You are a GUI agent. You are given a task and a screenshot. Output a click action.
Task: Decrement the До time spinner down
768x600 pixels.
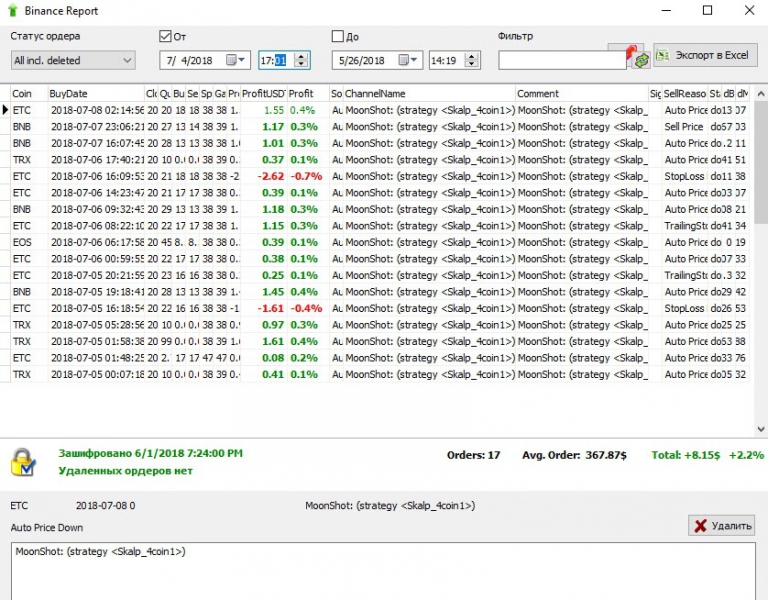point(472,65)
